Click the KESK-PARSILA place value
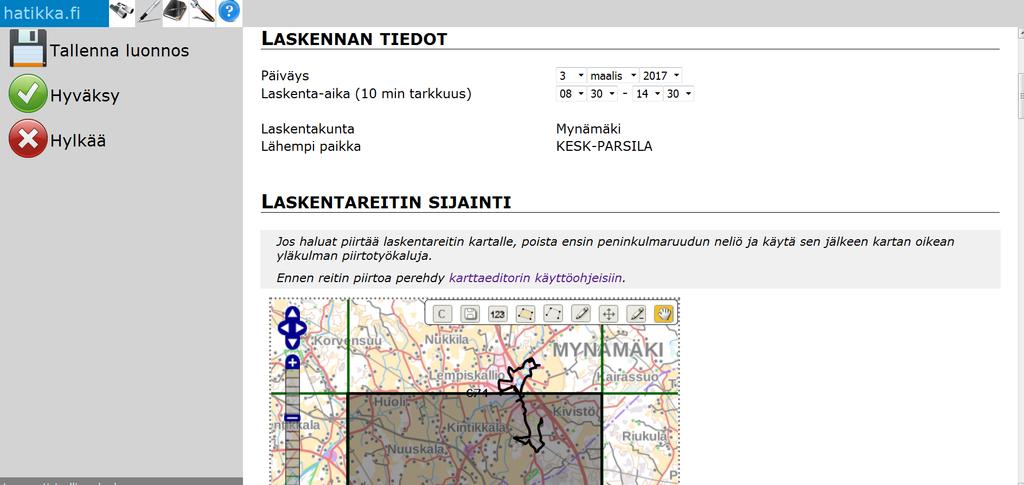 click(604, 146)
